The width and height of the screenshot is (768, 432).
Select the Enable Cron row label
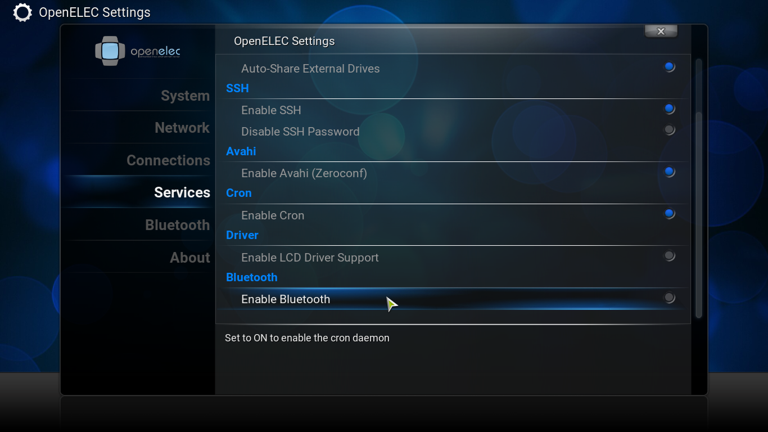pyautogui.click(x=272, y=216)
